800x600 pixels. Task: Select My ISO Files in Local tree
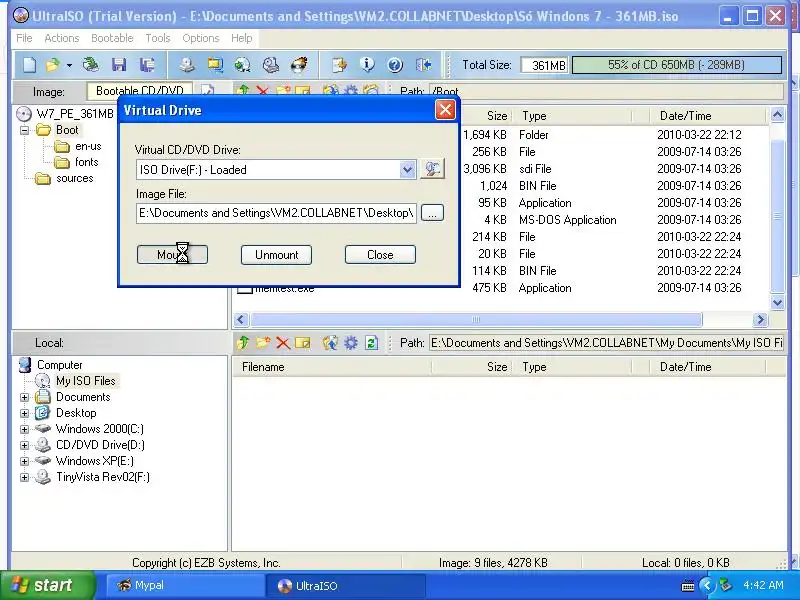[x=86, y=381]
